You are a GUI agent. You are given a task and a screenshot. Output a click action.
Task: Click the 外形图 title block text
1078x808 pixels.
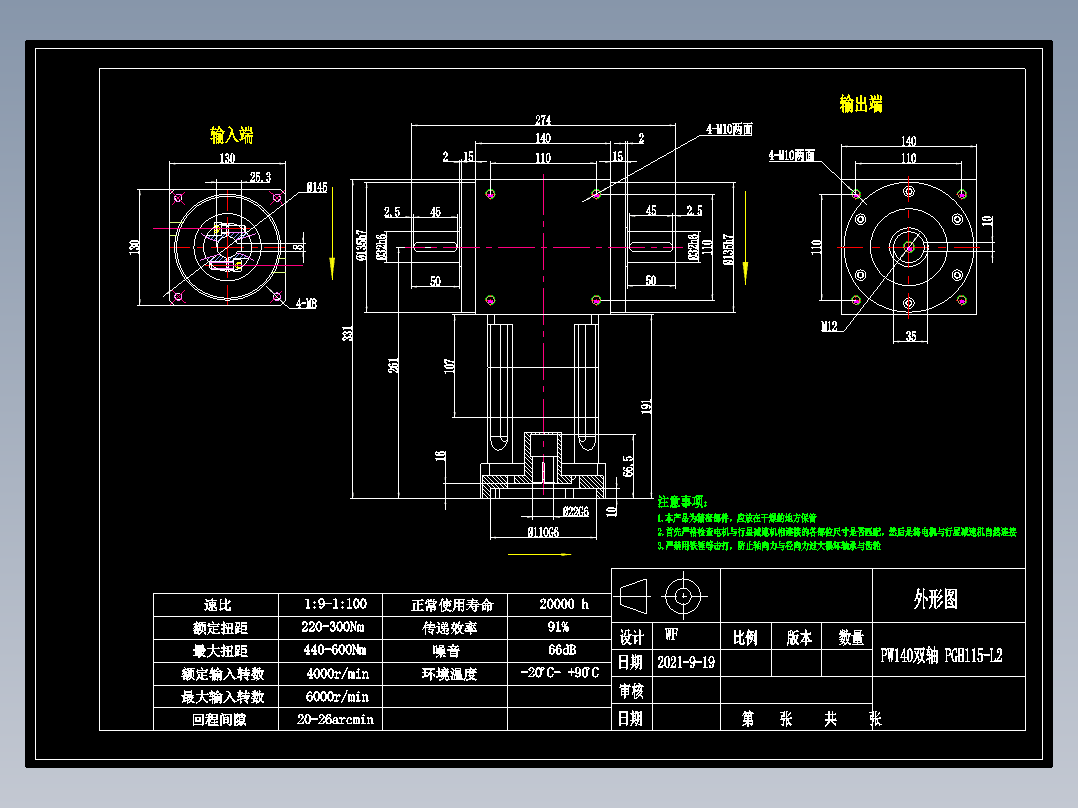pyautogui.click(x=936, y=597)
